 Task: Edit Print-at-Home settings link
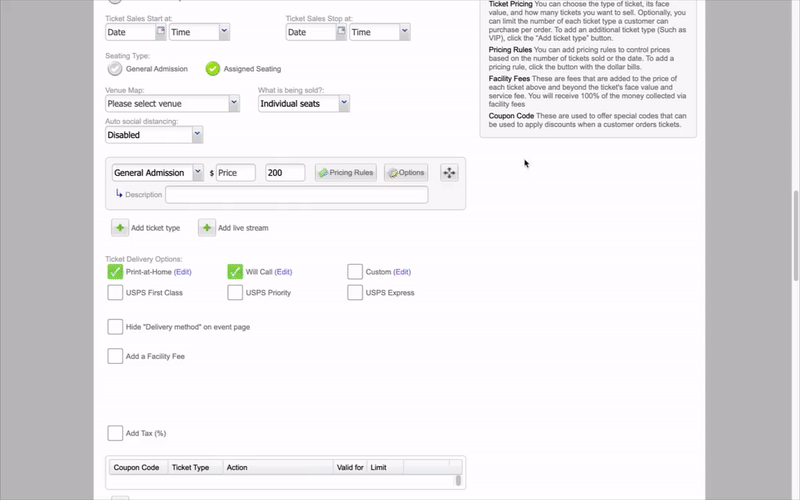tap(183, 272)
